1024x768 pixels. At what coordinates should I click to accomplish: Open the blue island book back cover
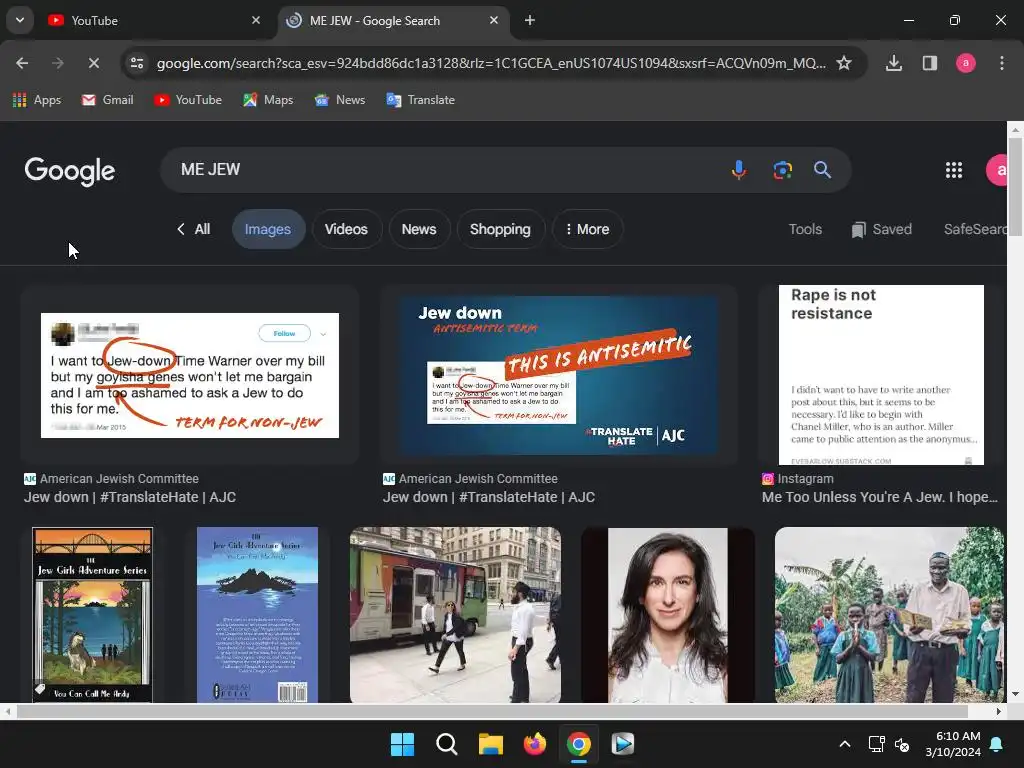[257, 615]
